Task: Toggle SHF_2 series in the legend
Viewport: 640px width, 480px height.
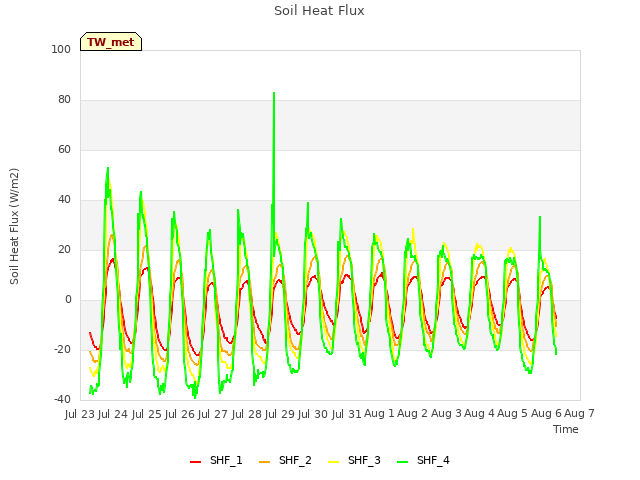Action: (285, 460)
